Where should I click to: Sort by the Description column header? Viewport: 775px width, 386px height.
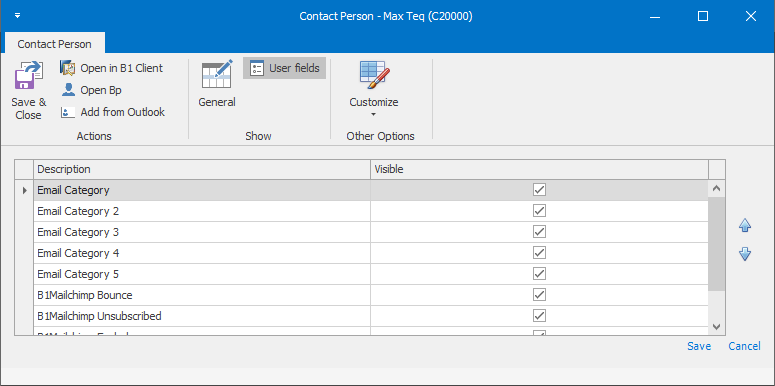click(202, 169)
